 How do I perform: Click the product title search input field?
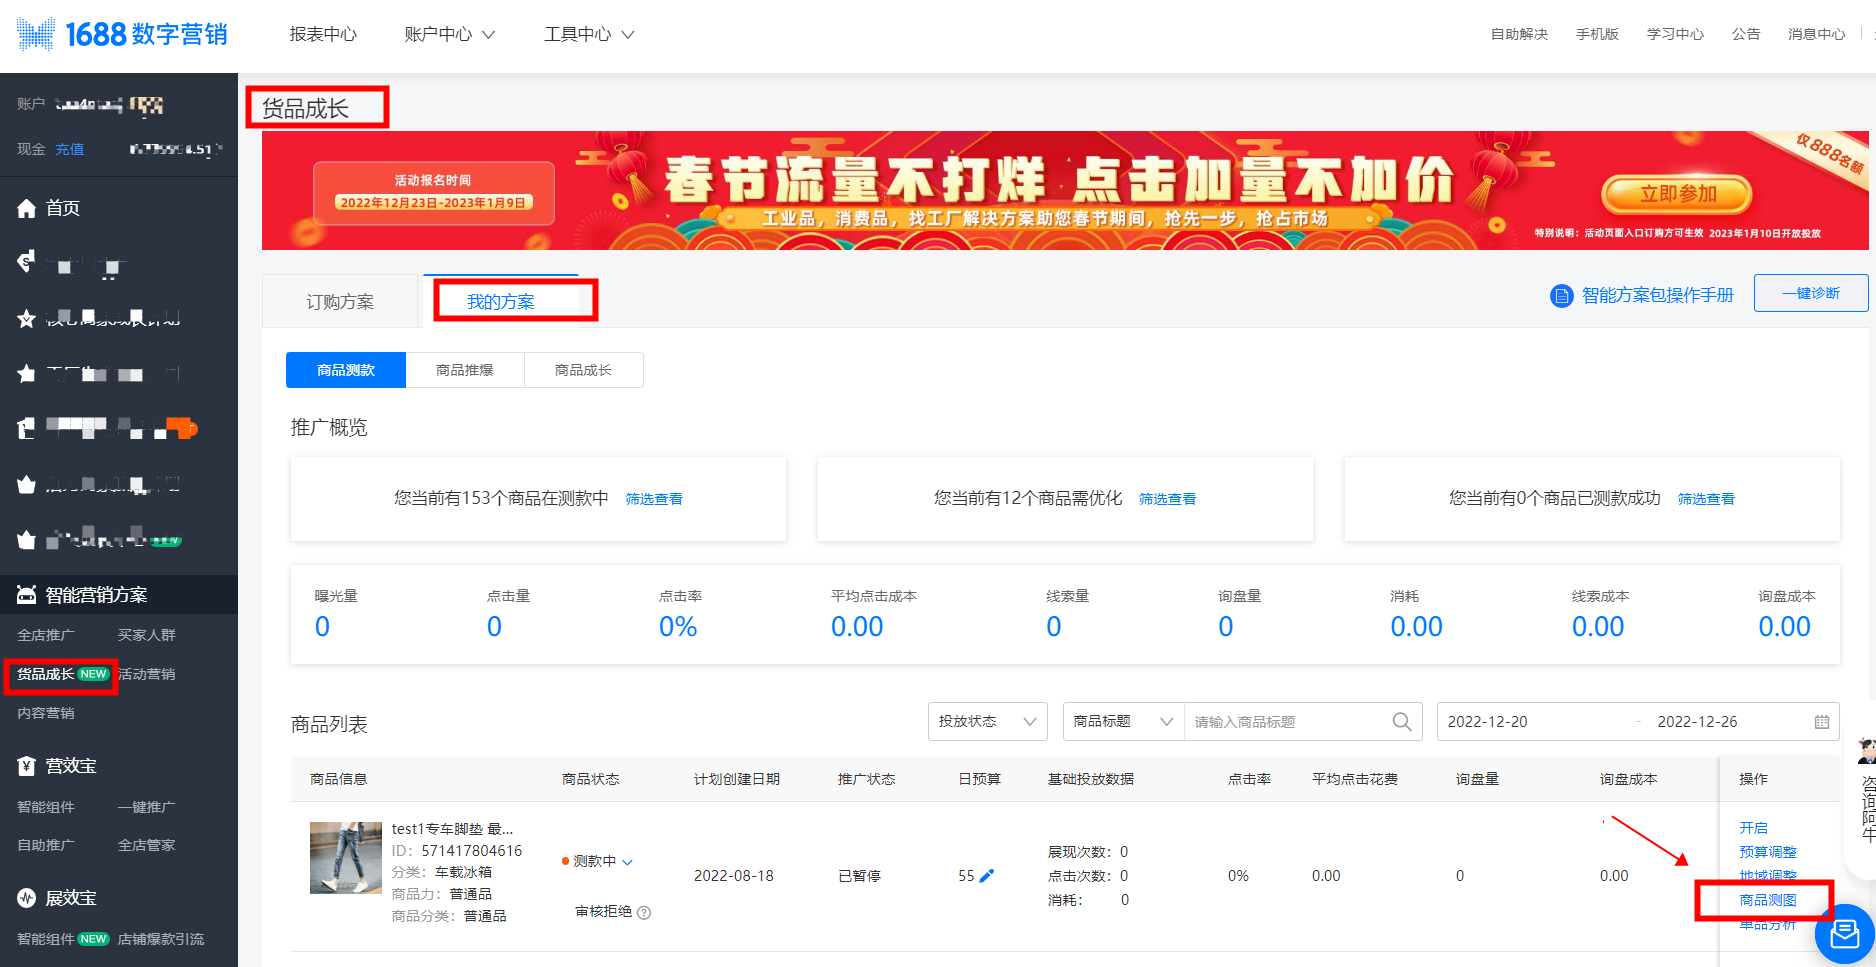pos(1285,722)
